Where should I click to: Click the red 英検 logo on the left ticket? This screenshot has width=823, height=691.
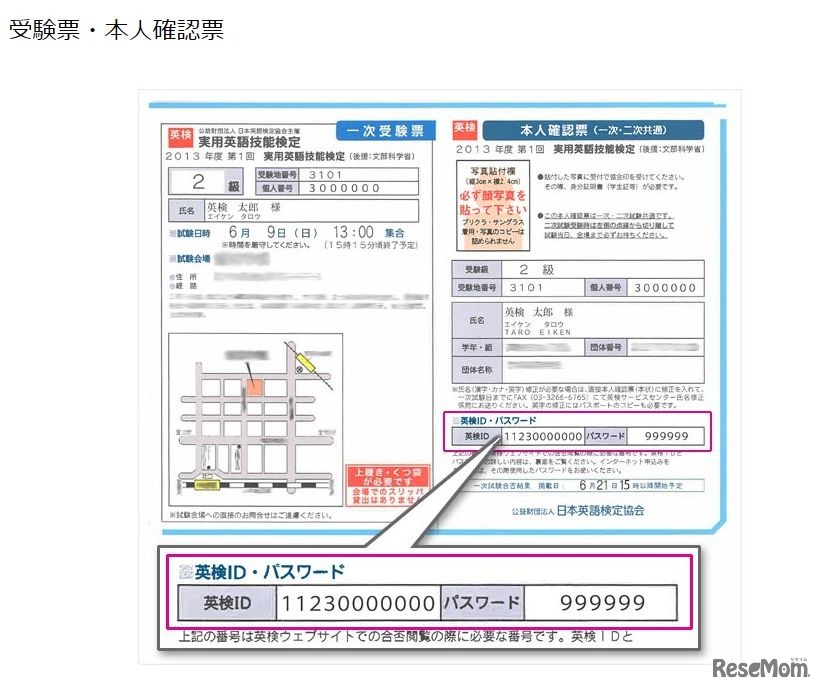(x=181, y=136)
